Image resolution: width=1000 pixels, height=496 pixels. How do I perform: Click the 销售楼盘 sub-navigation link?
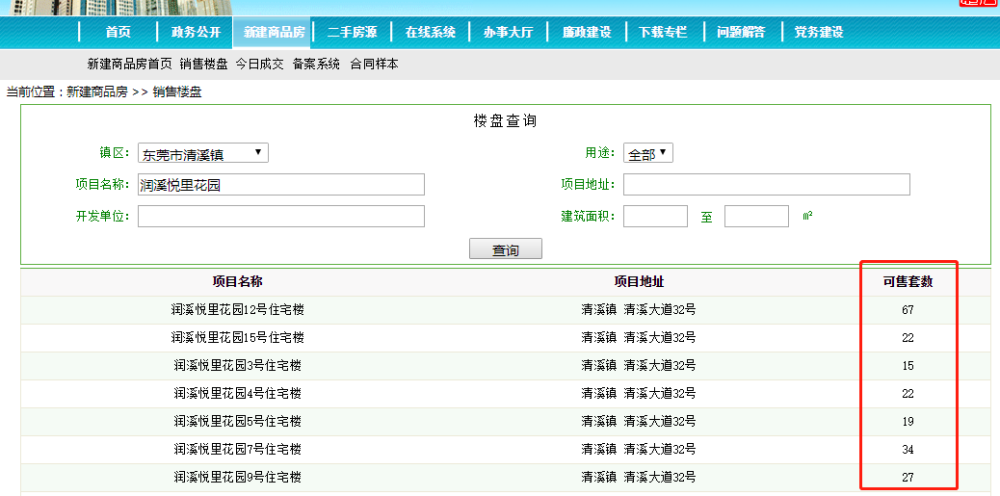203,64
